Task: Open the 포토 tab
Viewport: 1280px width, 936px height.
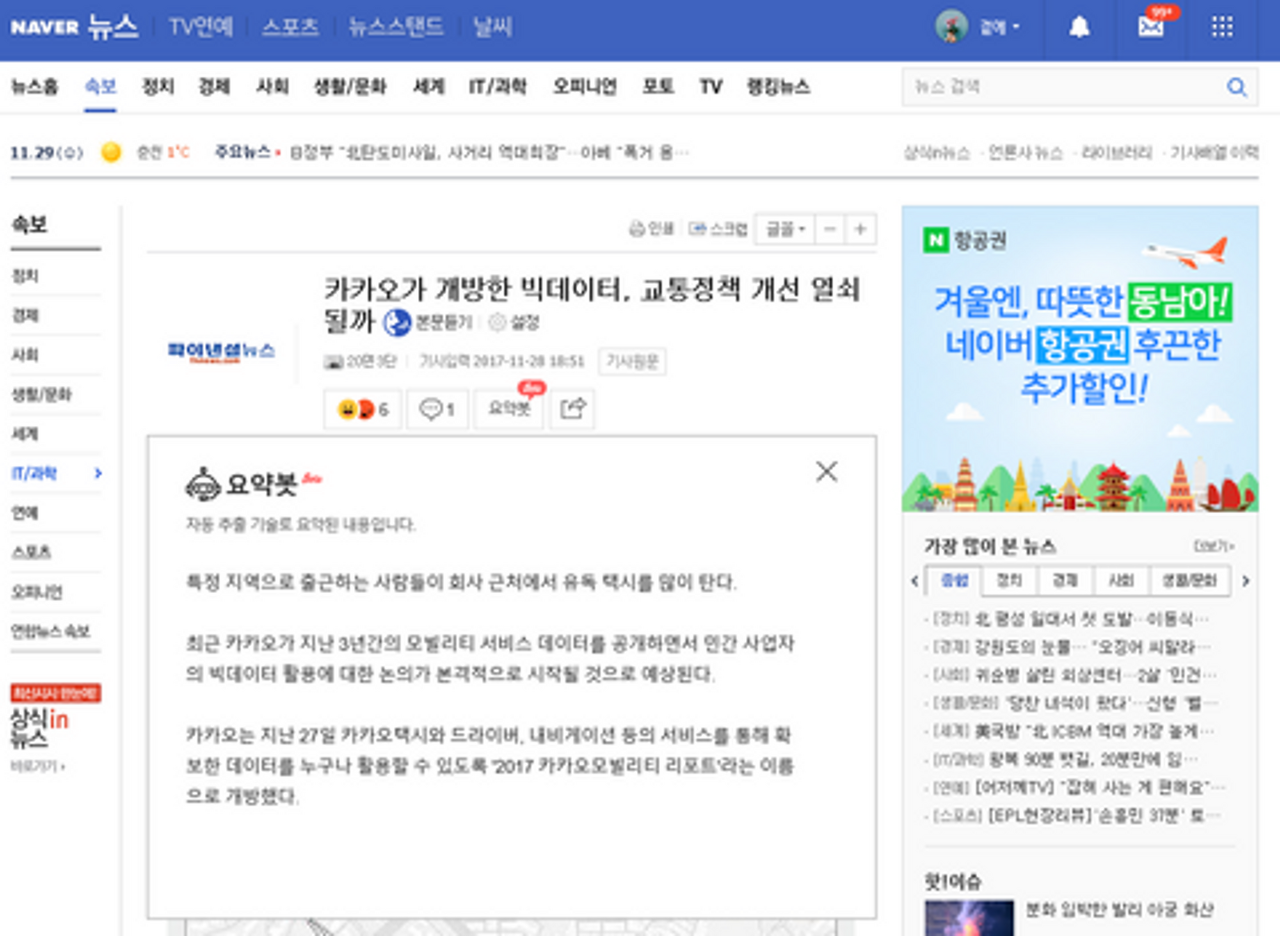Action: (658, 87)
